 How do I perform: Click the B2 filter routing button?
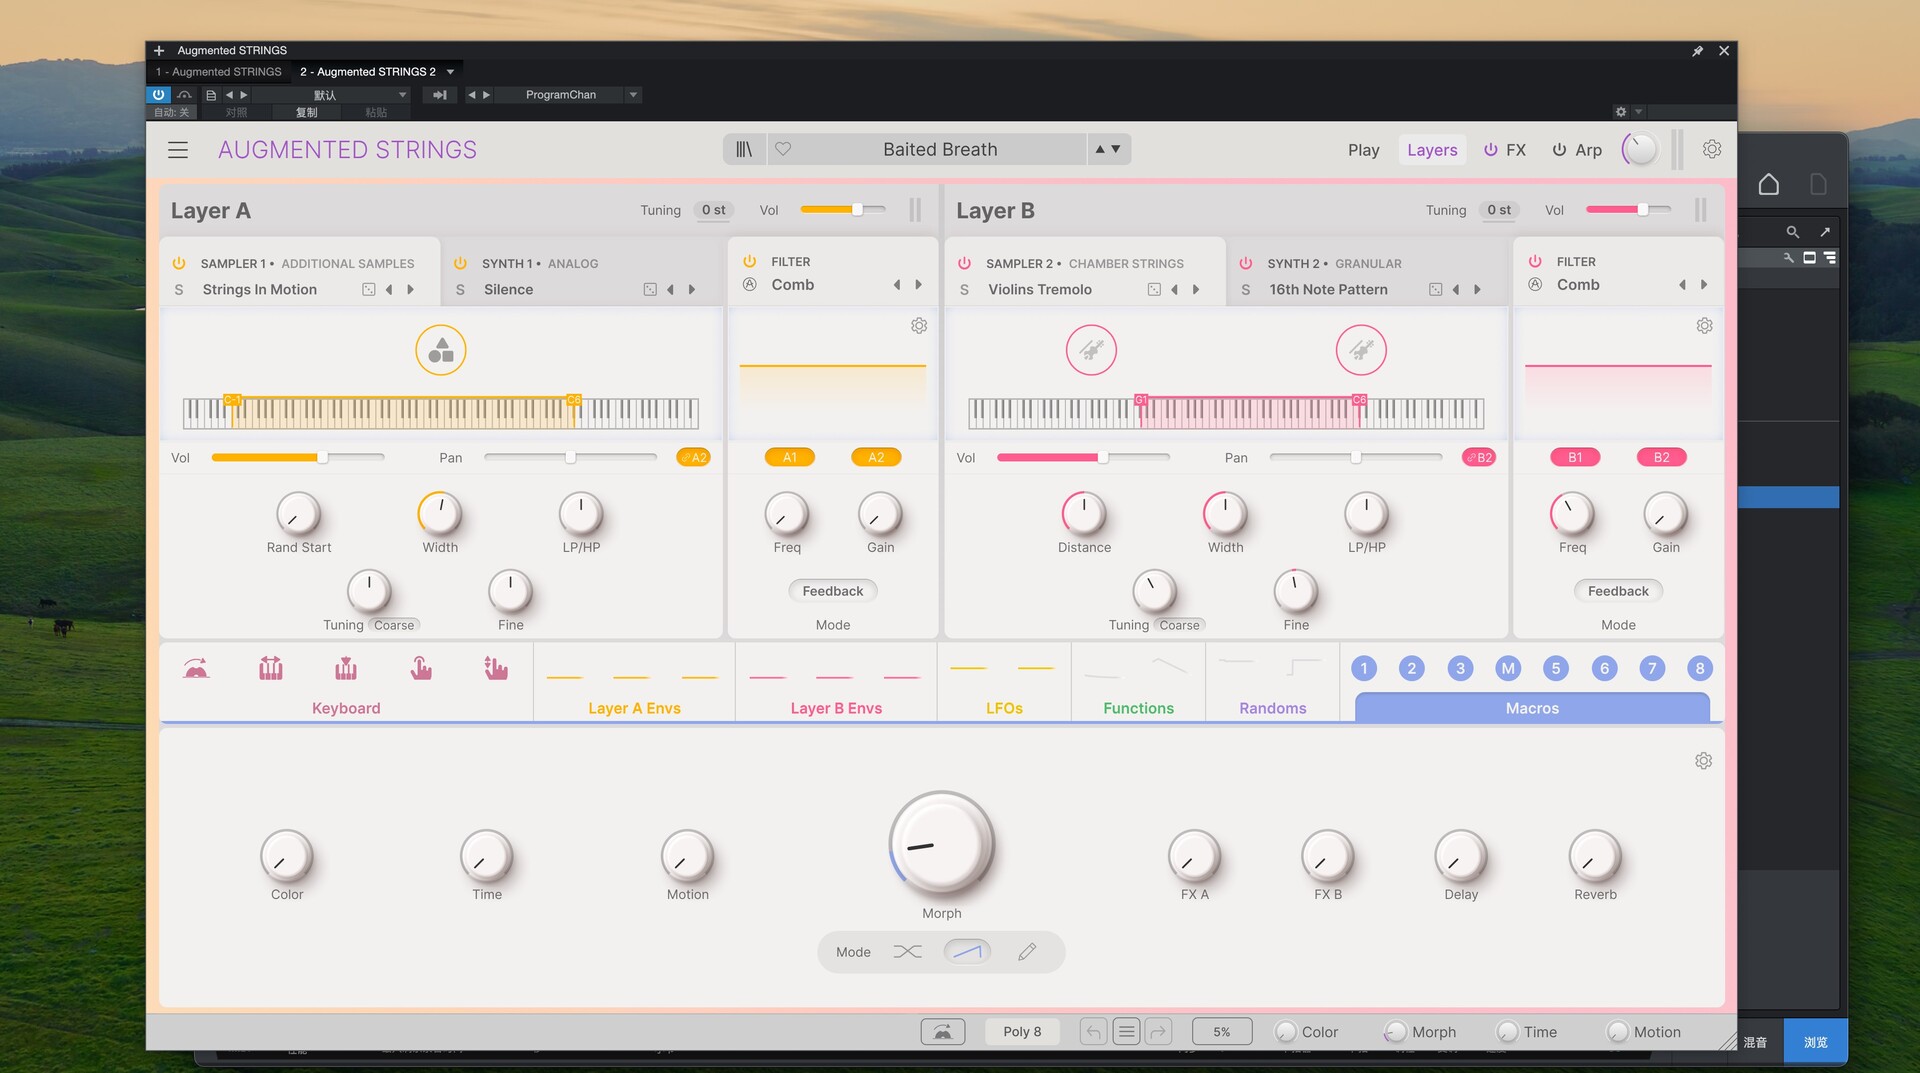tap(1661, 457)
